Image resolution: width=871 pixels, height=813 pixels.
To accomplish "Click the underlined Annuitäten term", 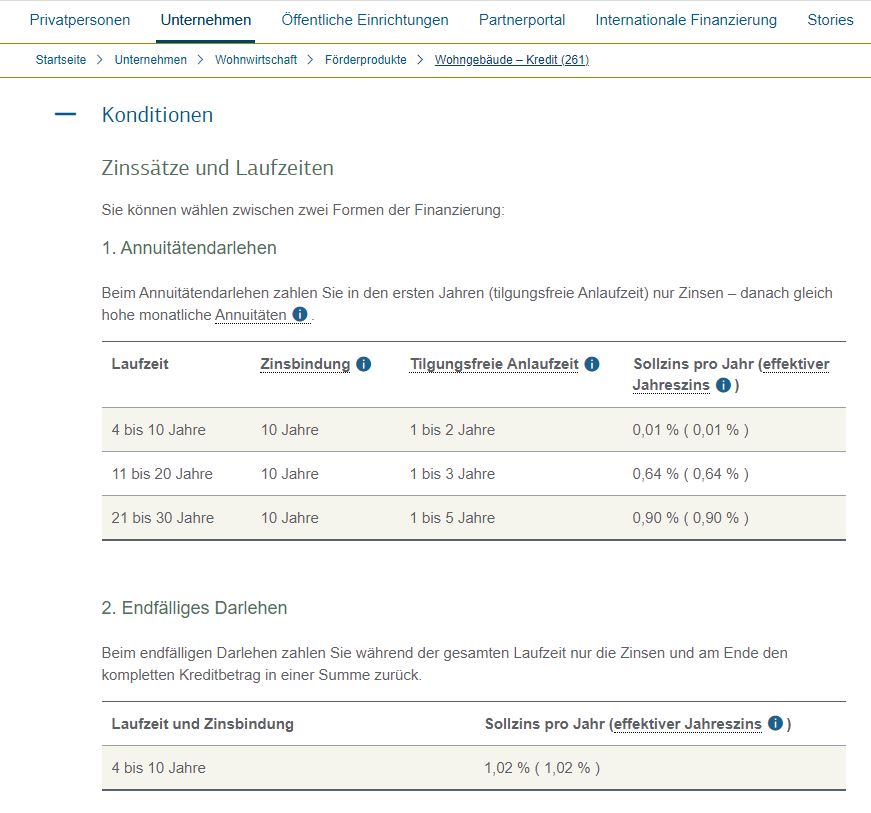I will tap(250, 315).
